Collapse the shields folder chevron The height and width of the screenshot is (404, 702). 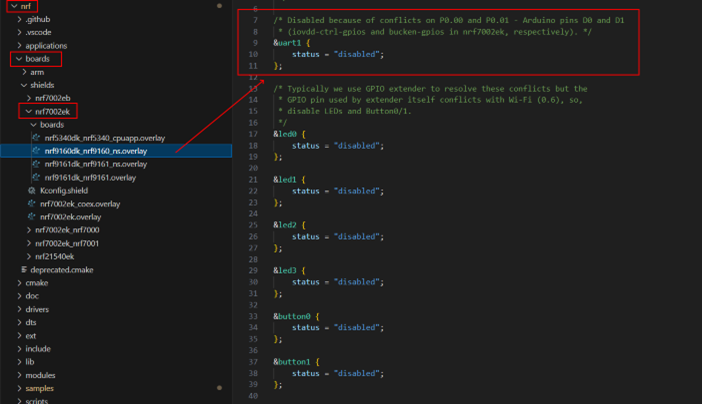tap(24, 85)
